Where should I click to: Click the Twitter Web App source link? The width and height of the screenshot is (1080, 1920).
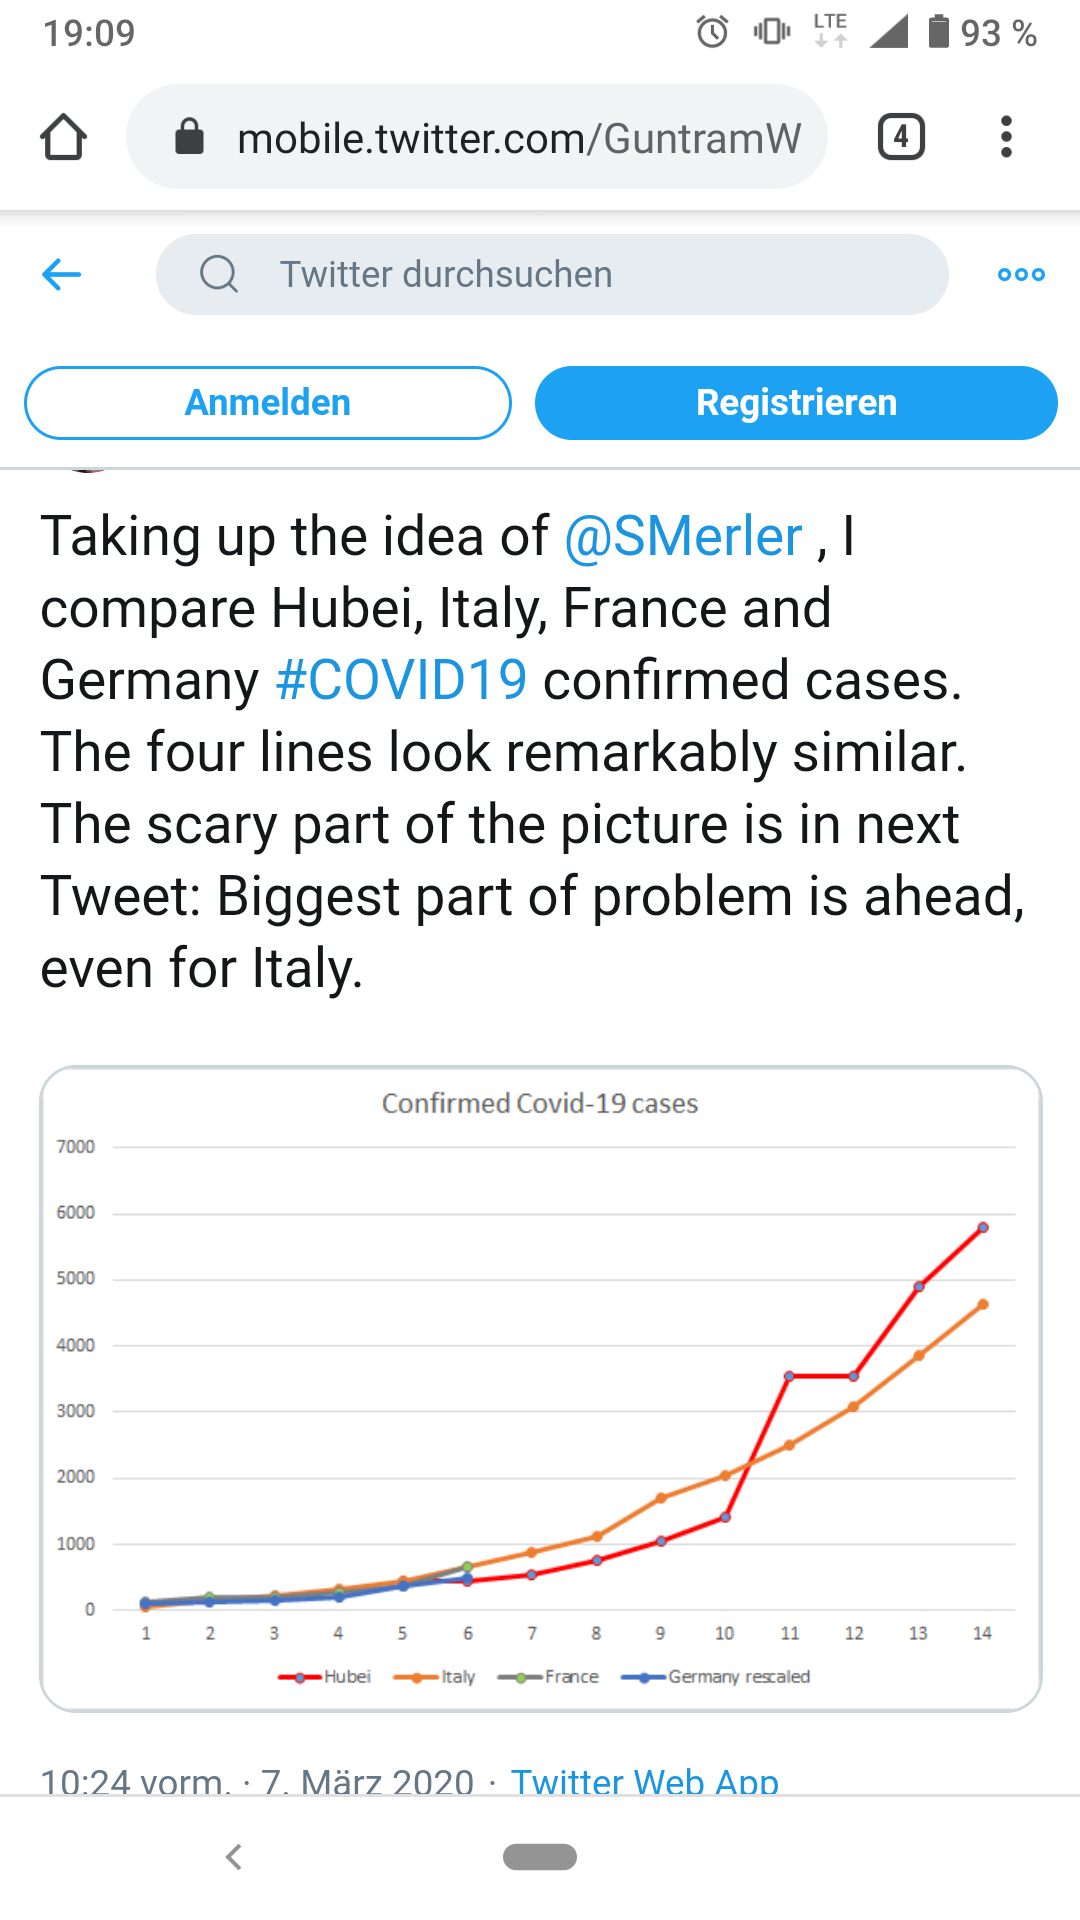point(644,1780)
